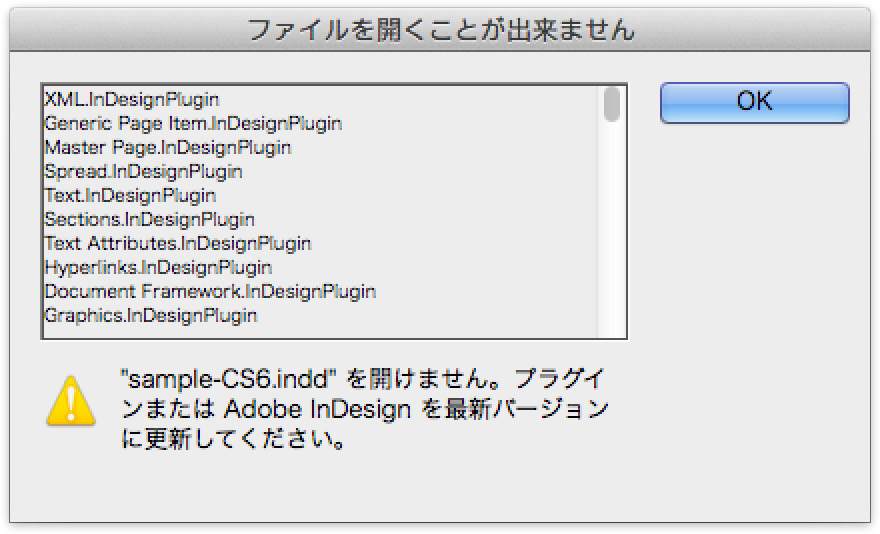
Task: Click the plugin list scrollbar thumb
Action: click(612, 104)
